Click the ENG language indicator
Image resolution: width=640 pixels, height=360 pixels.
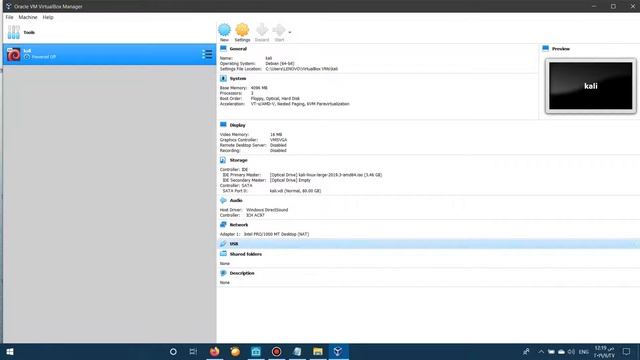tap(584, 352)
